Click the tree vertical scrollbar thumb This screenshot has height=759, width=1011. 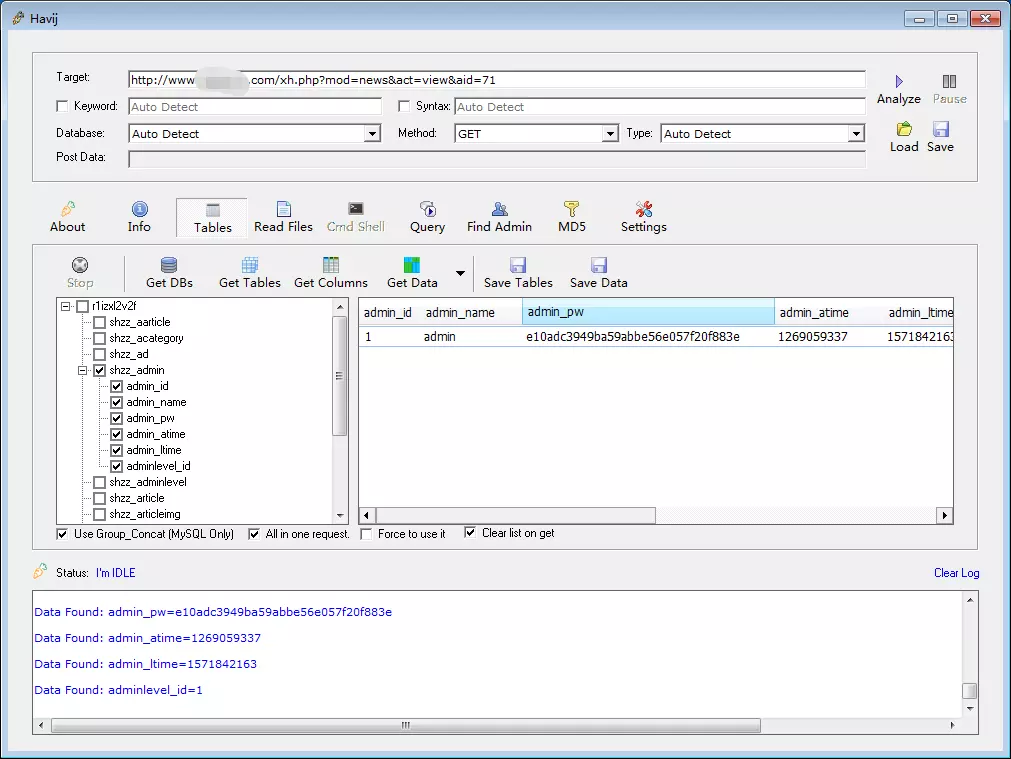pos(340,376)
